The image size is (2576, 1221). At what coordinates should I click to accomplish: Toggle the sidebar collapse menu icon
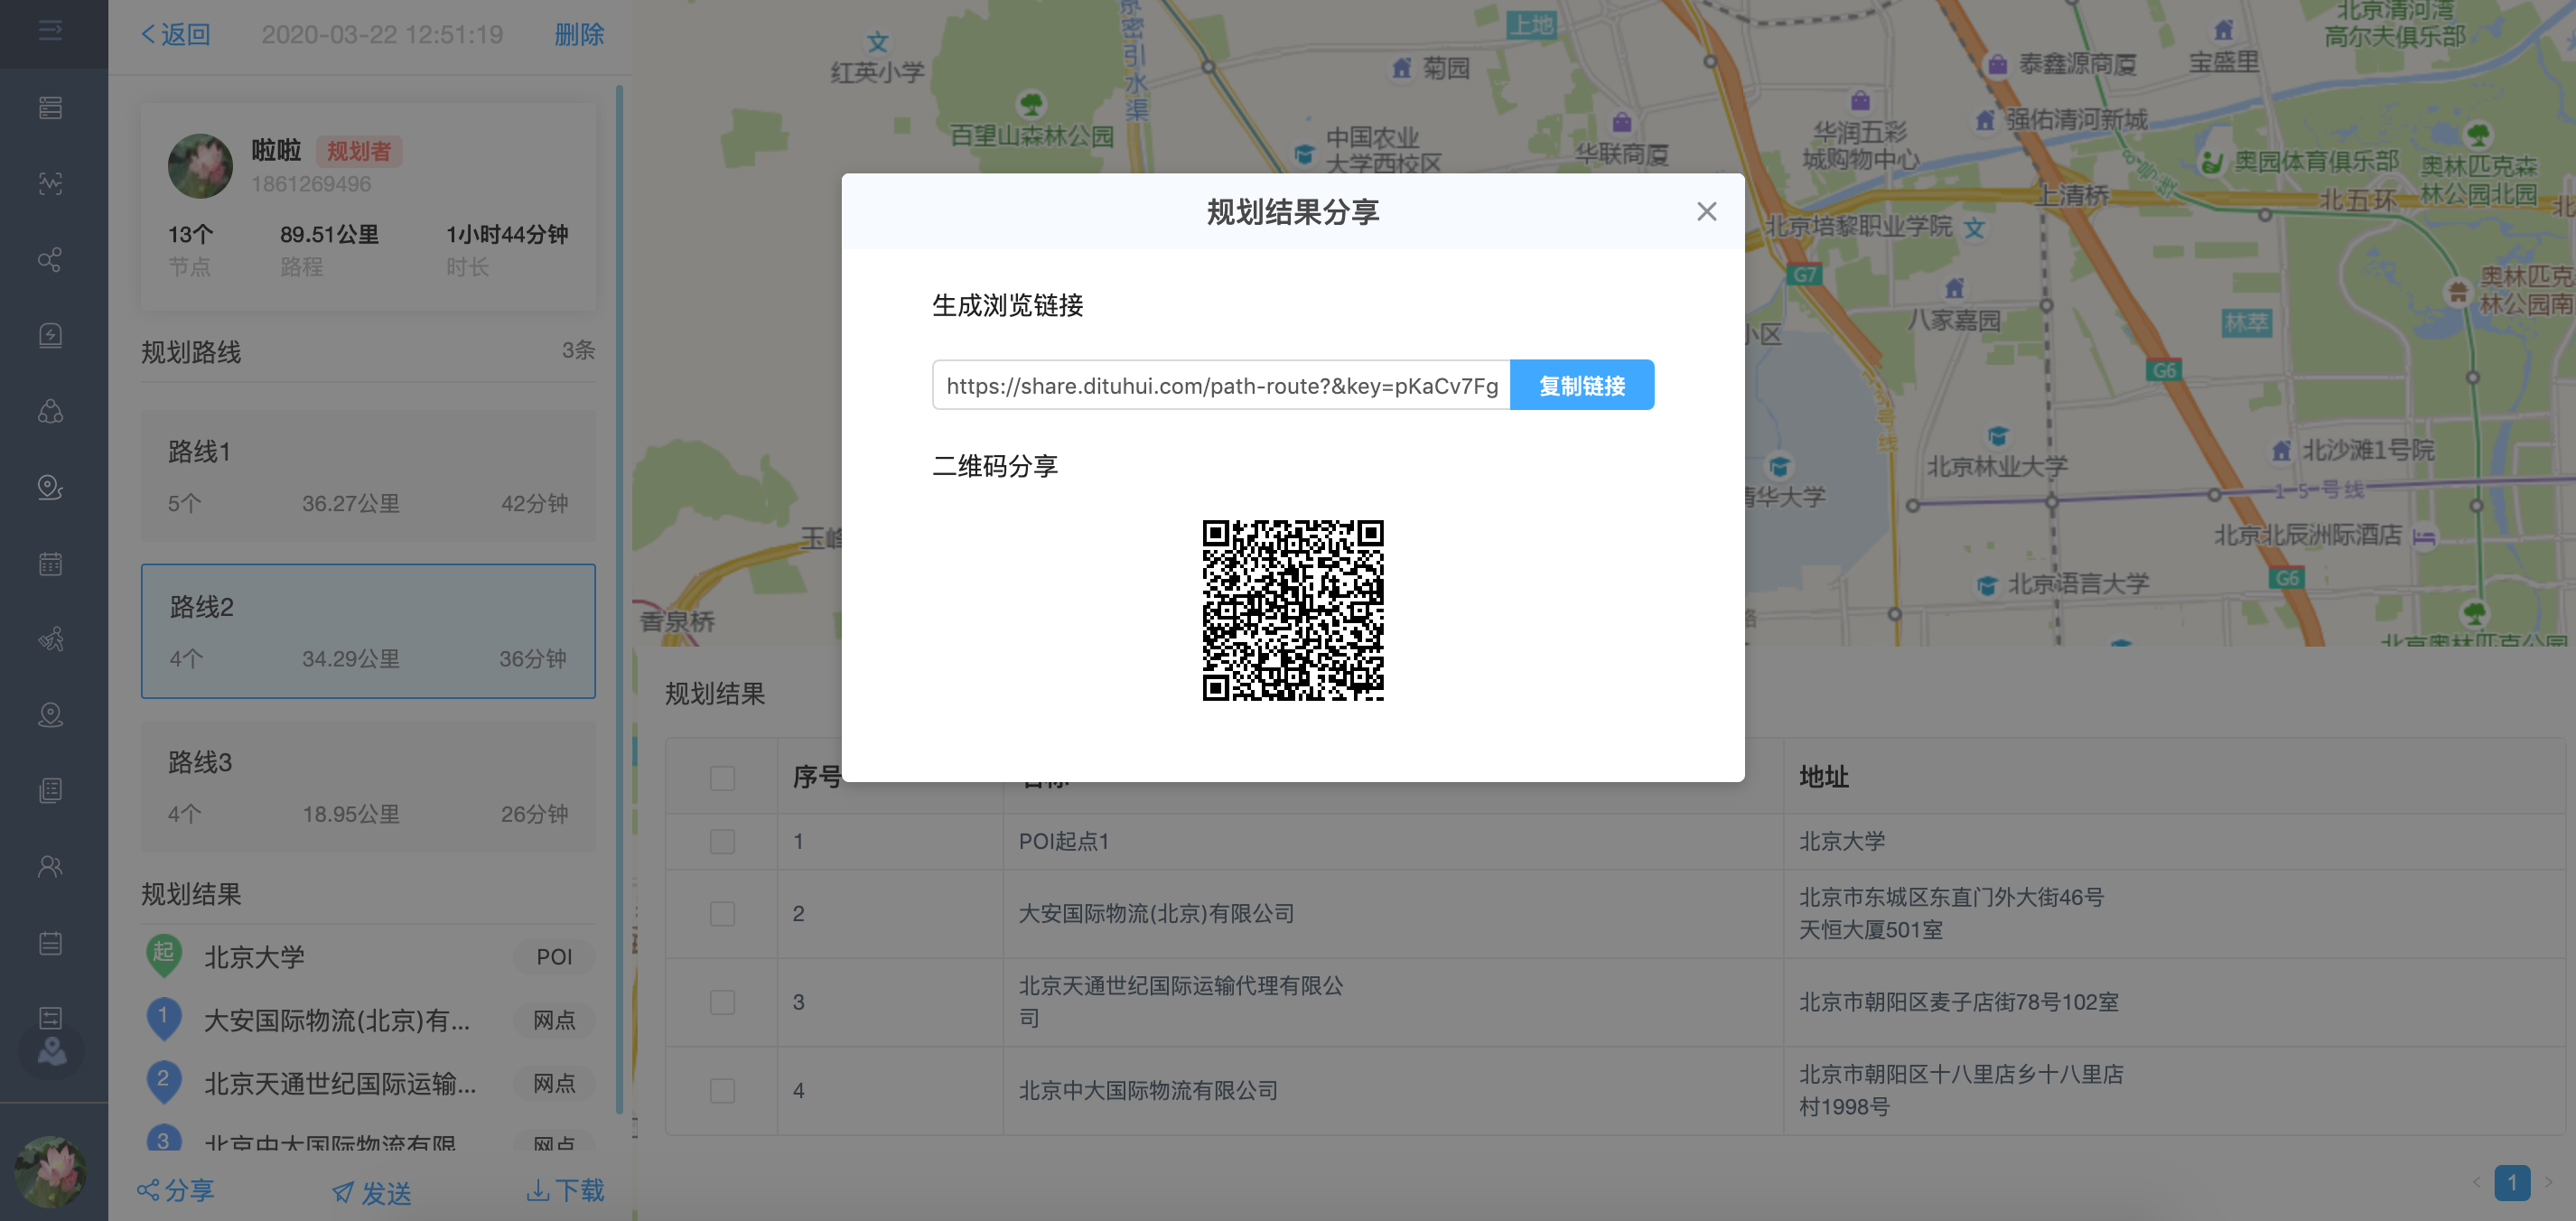coord(50,32)
